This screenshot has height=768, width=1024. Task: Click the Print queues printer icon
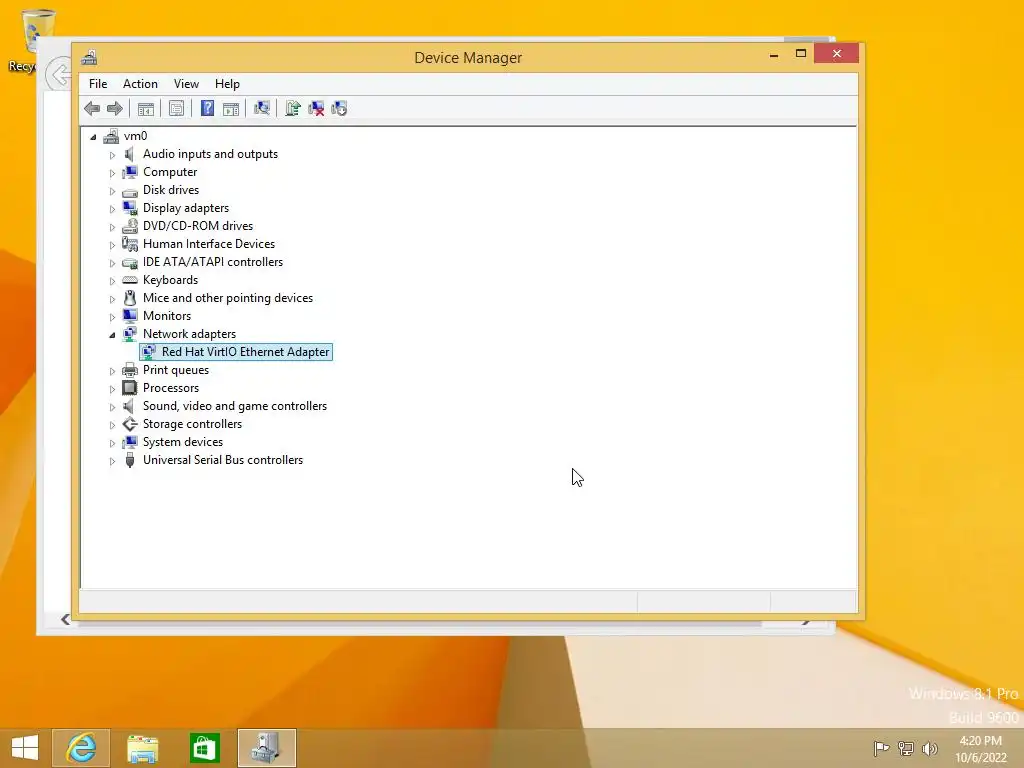(130, 370)
